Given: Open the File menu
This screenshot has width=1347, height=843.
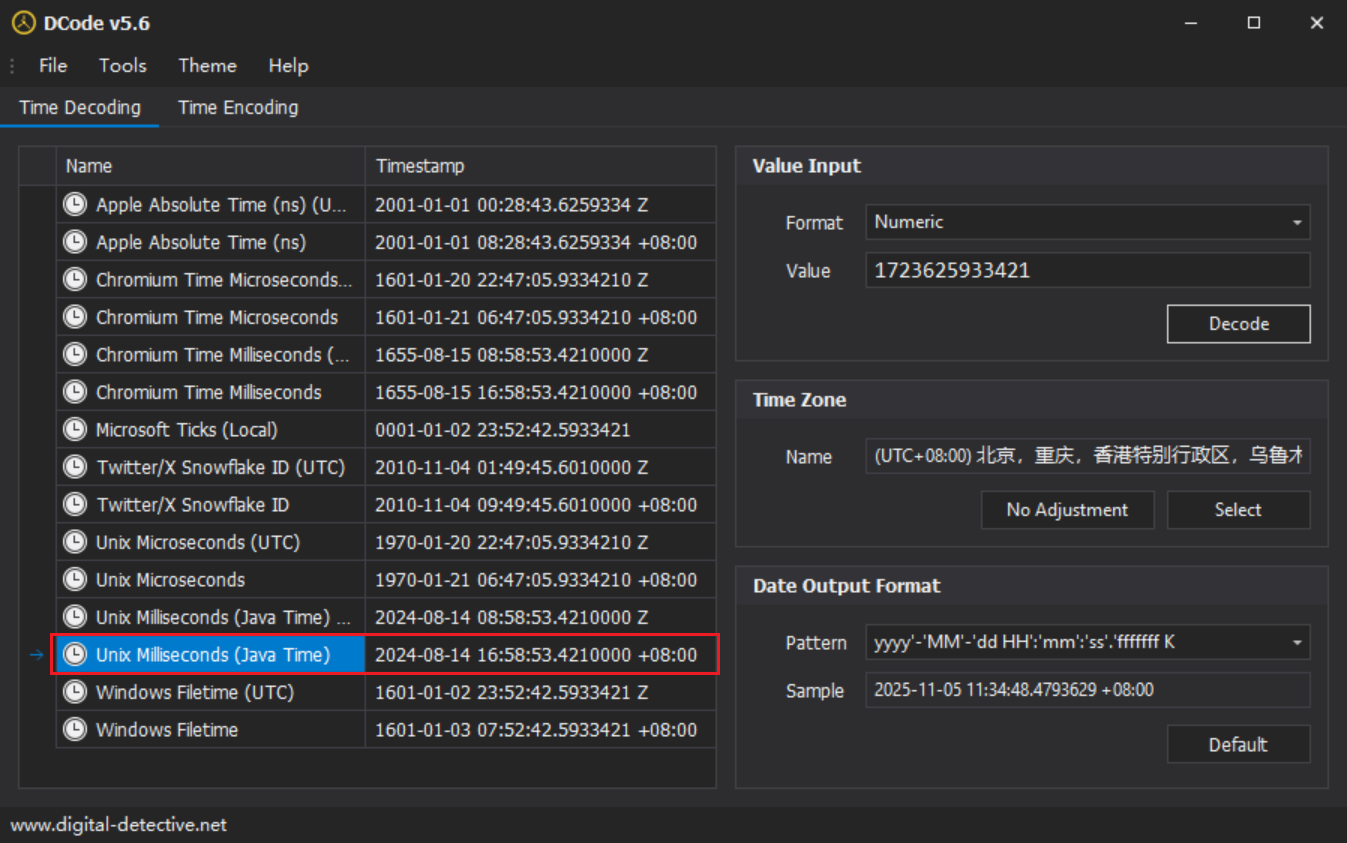Looking at the screenshot, I should (53, 66).
